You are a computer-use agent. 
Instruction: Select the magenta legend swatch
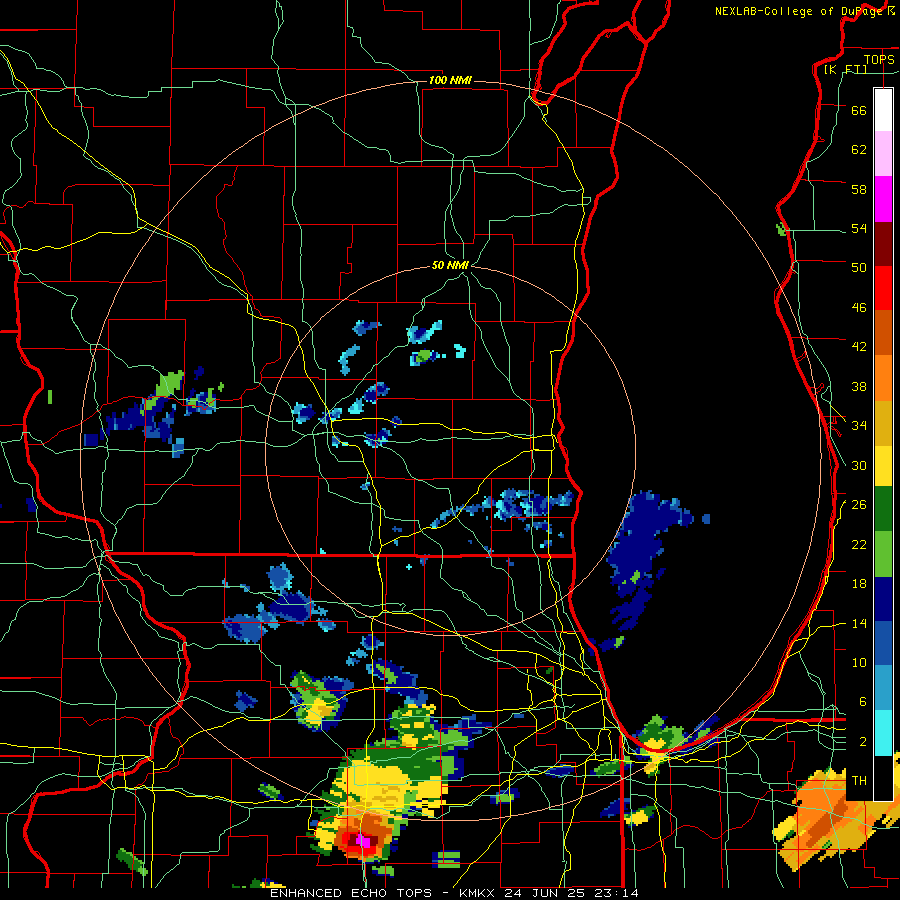883,199
